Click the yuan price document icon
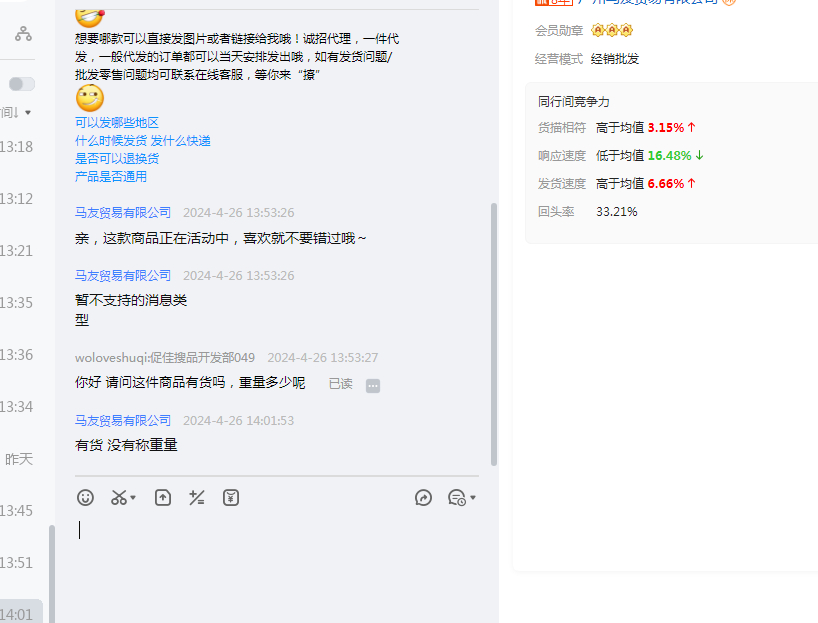The height and width of the screenshot is (623, 818). 231,497
